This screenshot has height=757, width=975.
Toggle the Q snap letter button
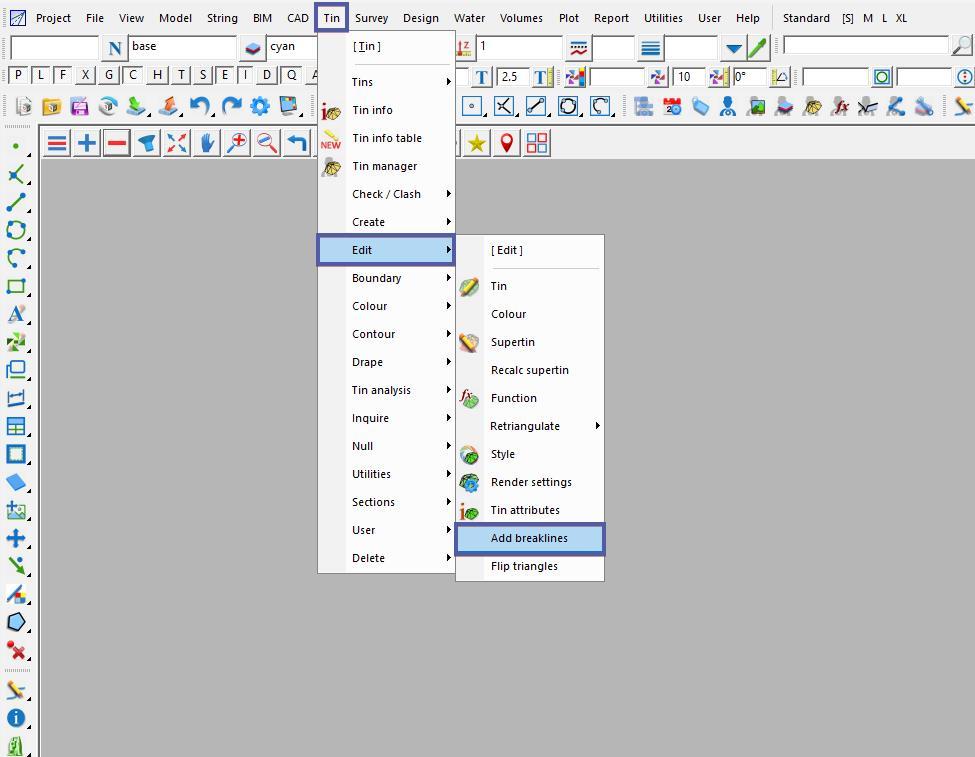click(291, 76)
